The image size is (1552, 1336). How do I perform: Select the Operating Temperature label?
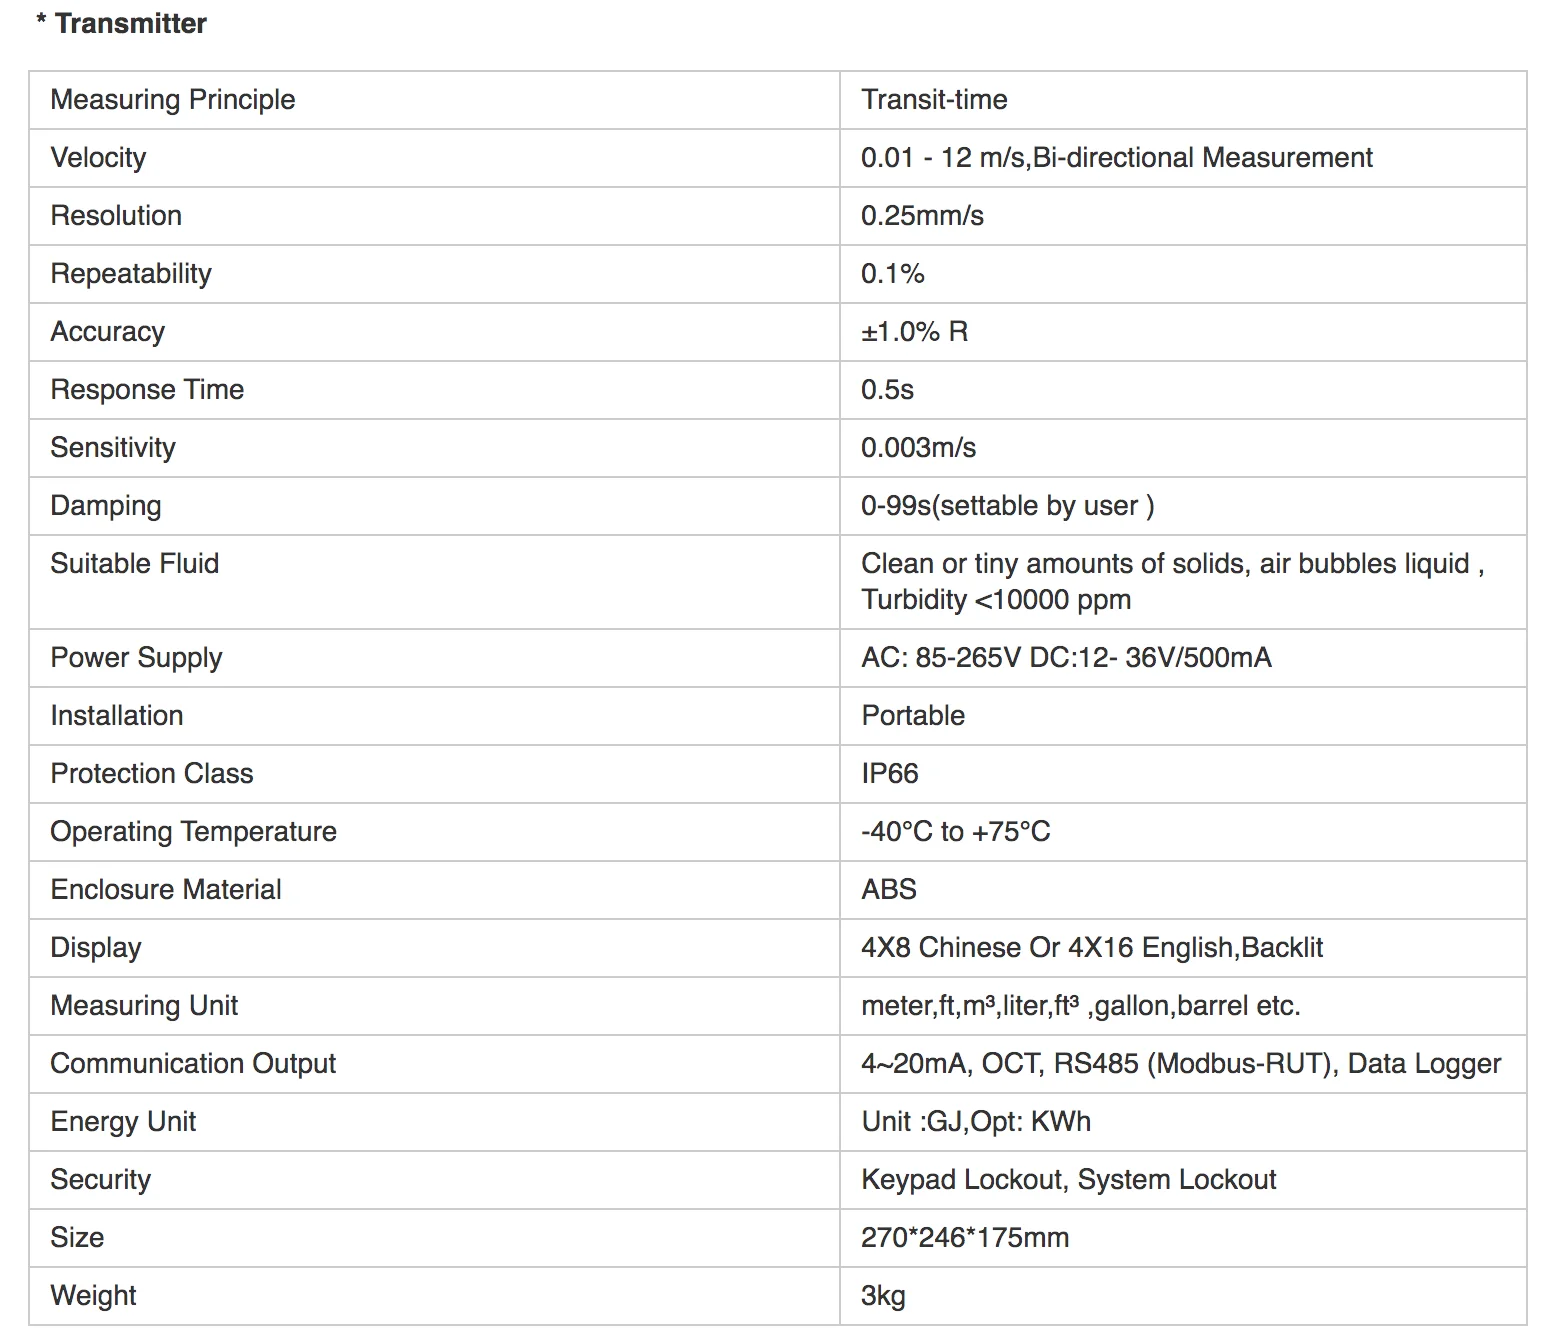click(x=193, y=832)
